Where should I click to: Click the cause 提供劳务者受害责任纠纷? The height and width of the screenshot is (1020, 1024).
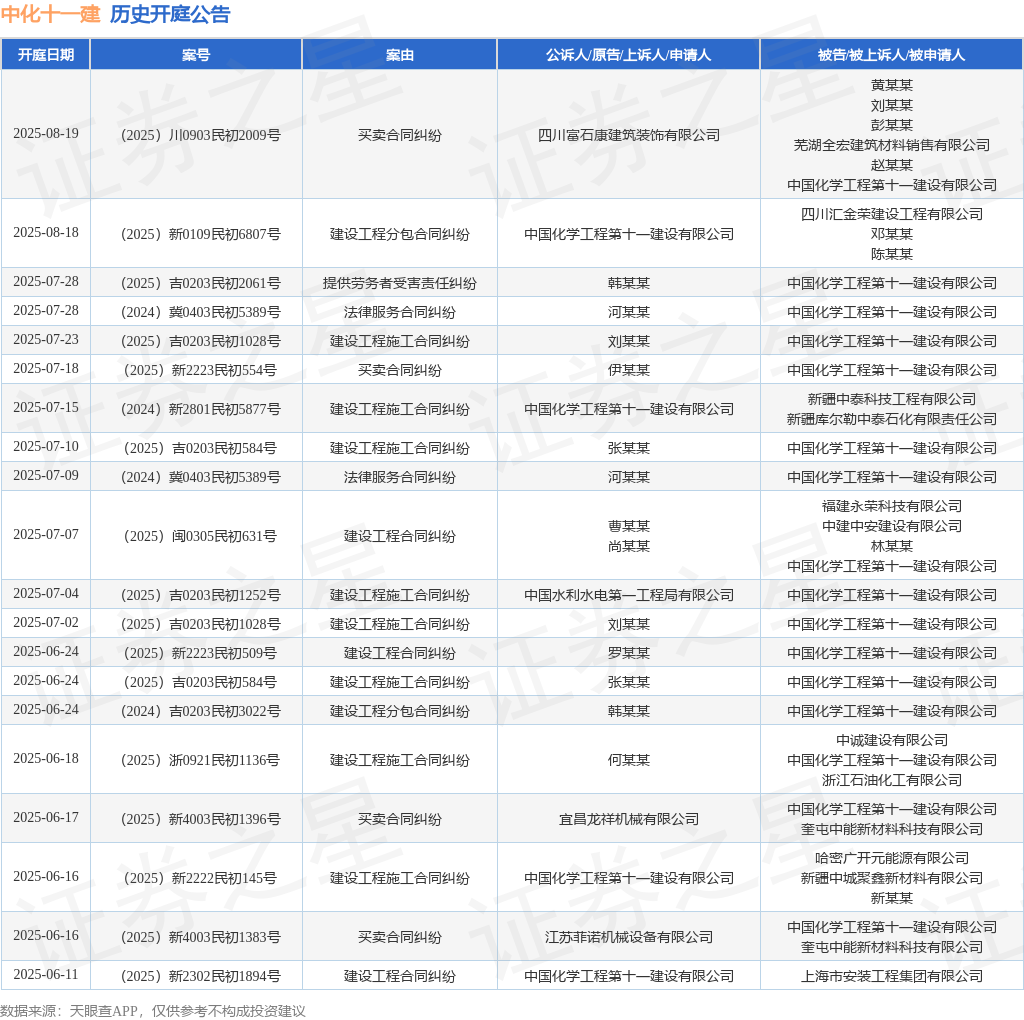(x=400, y=283)
